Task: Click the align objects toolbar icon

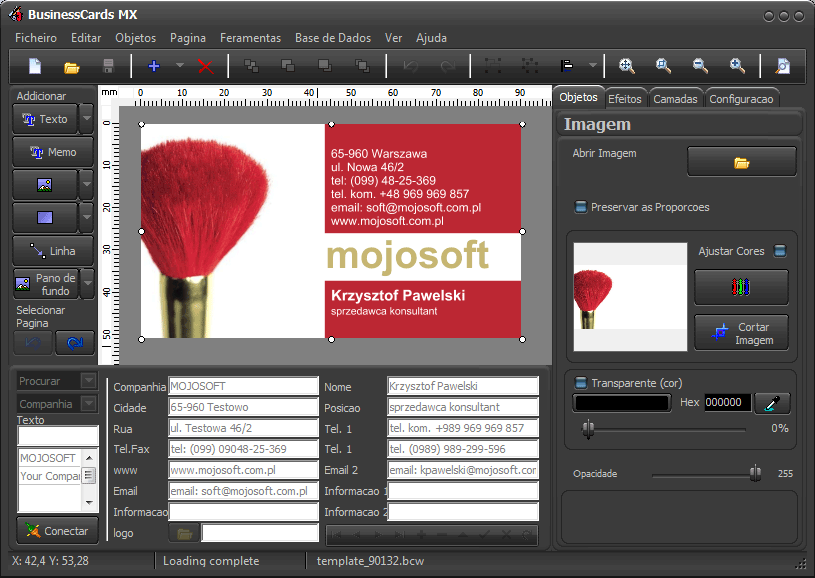Action: tap(567, 66)
